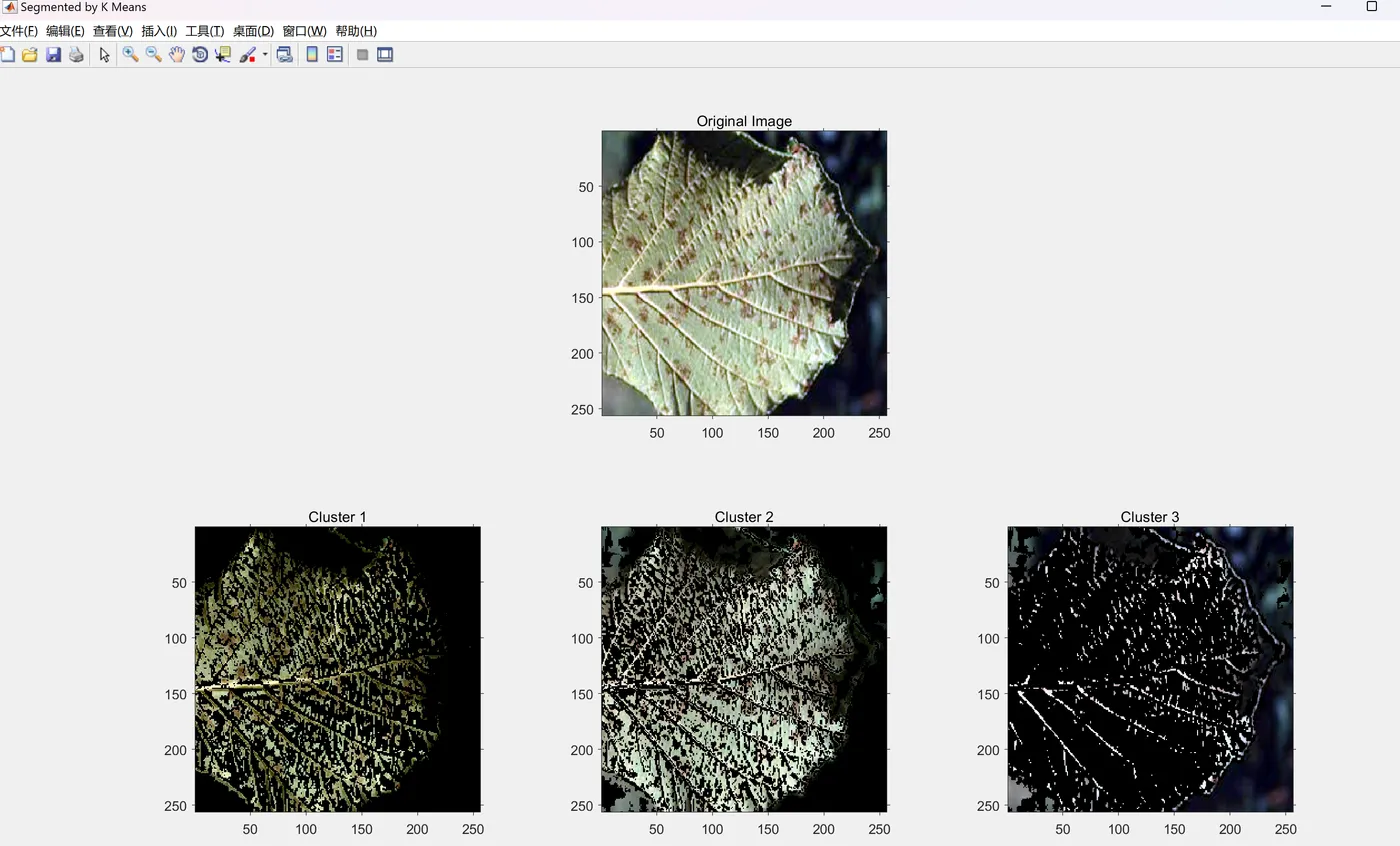The width and height of the screenshot is (1400, 846).
Task: Click the Show Plot Tools icon
Action: tap(385, 54)
